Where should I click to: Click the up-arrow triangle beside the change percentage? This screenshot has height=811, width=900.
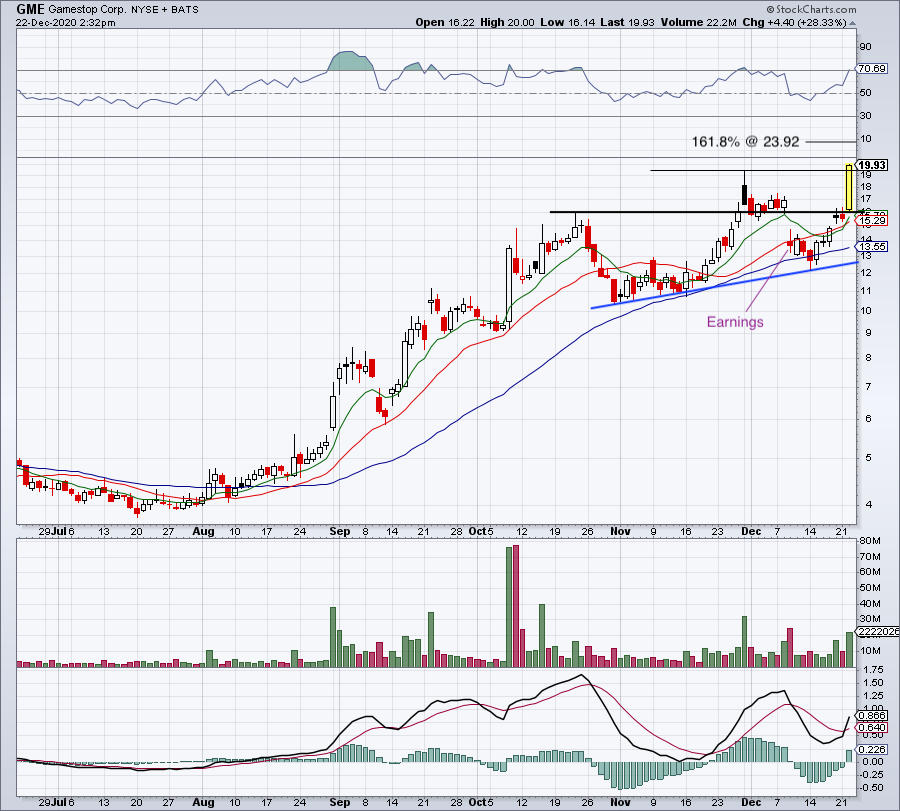pos(852,23)
